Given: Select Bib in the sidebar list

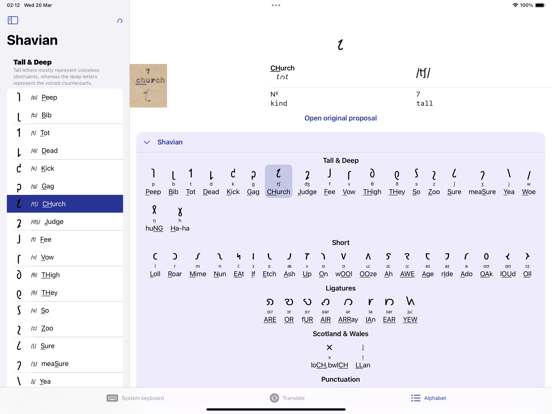Looking at the screenshot, I should point(65,115).
